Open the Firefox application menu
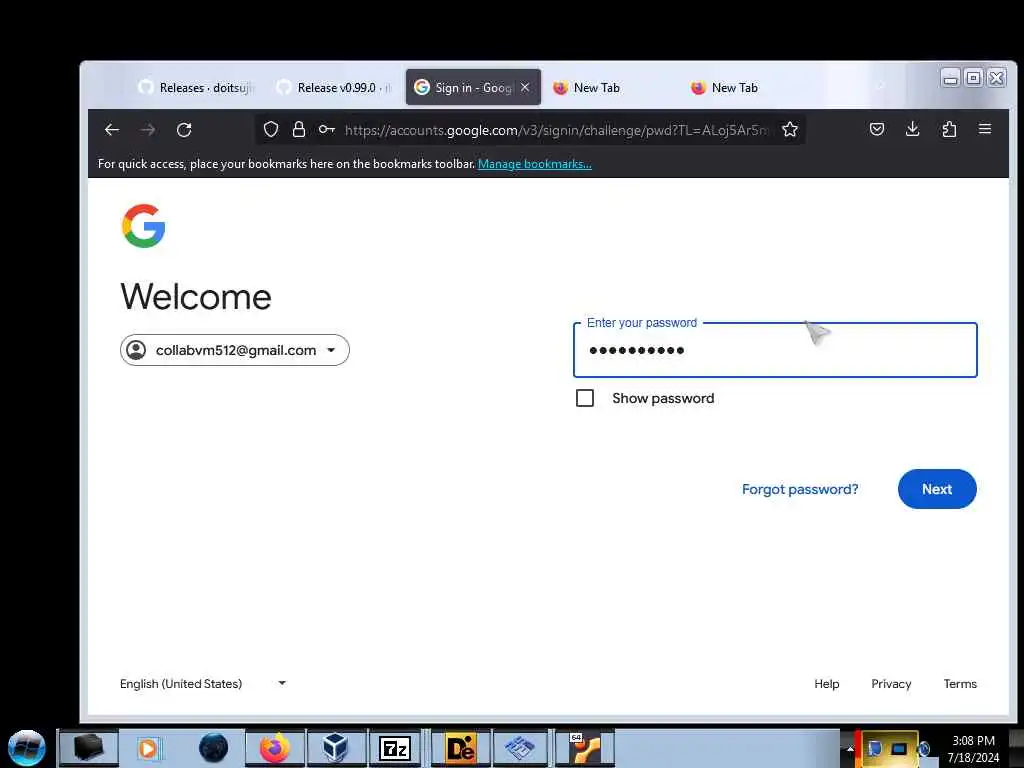The image size is (1024, 768). coord(985,129)
